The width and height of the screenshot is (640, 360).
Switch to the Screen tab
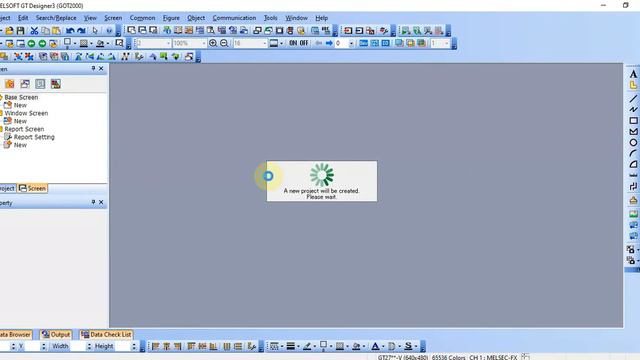point(32,188)
